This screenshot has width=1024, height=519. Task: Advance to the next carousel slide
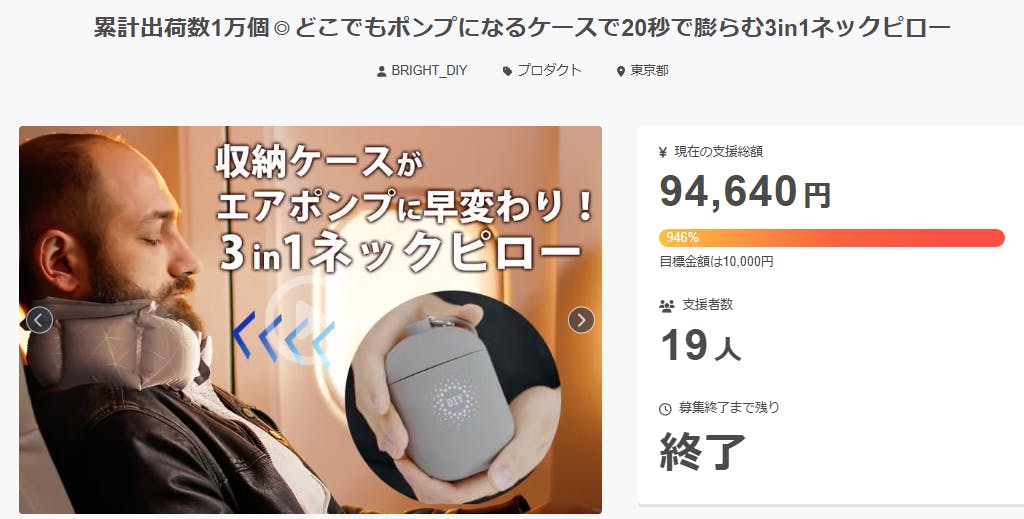click(581, 320)
